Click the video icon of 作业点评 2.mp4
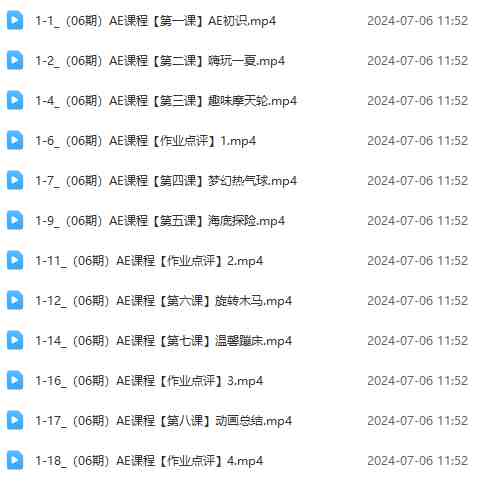 (x=15, y=260)
